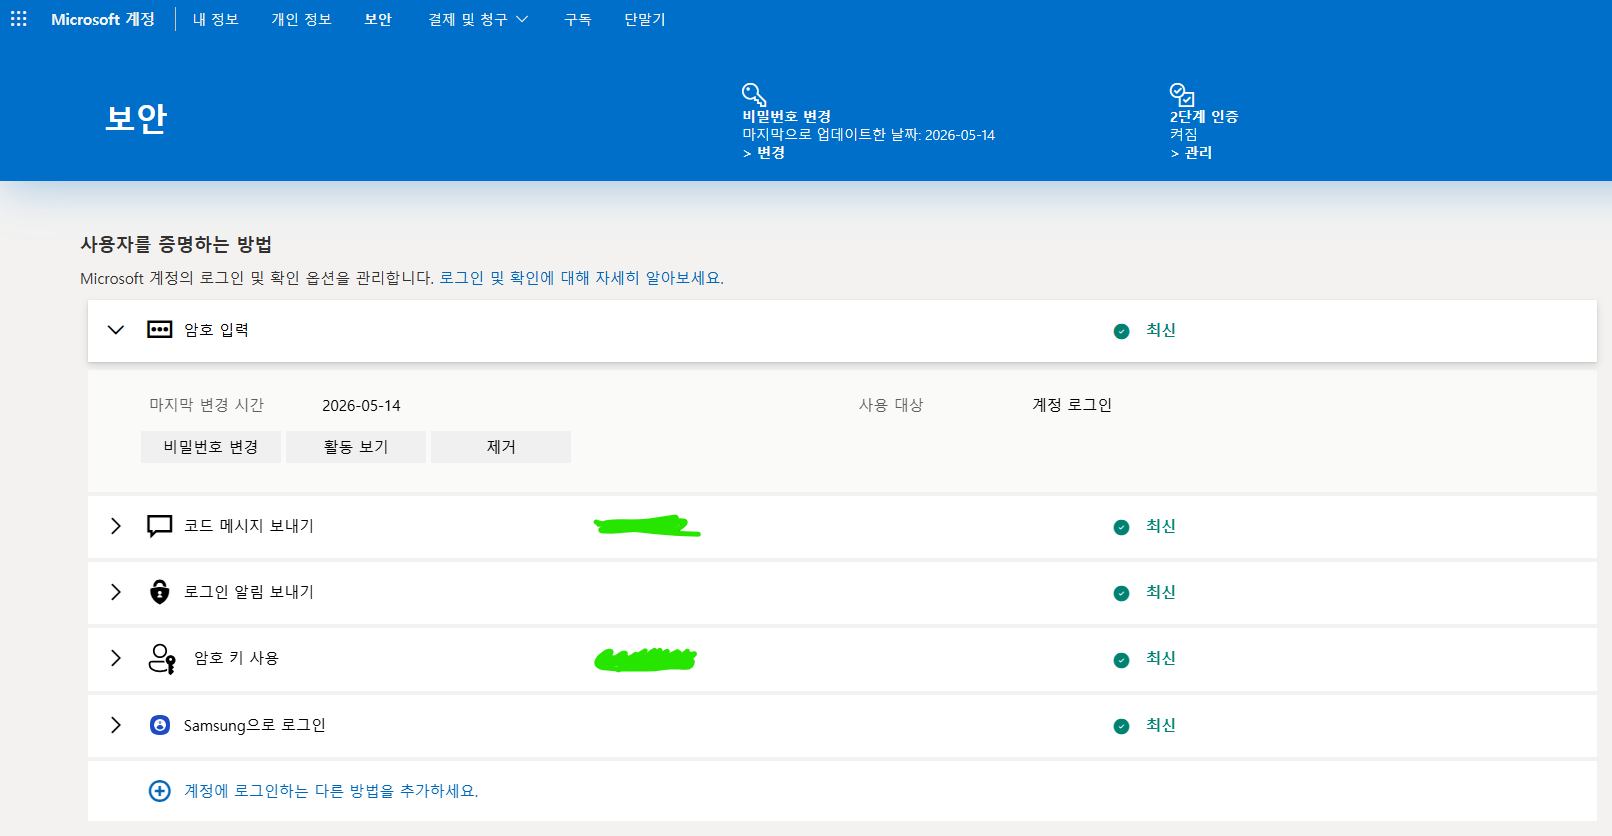The width and height of the screenshot is (1612, 836).
Task: Click the 사용 대상 label
Action: [891, 405]
